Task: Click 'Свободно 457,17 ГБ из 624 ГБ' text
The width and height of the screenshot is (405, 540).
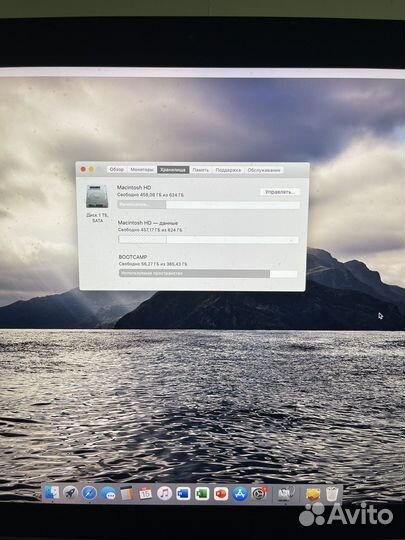Action: point(150,230)
